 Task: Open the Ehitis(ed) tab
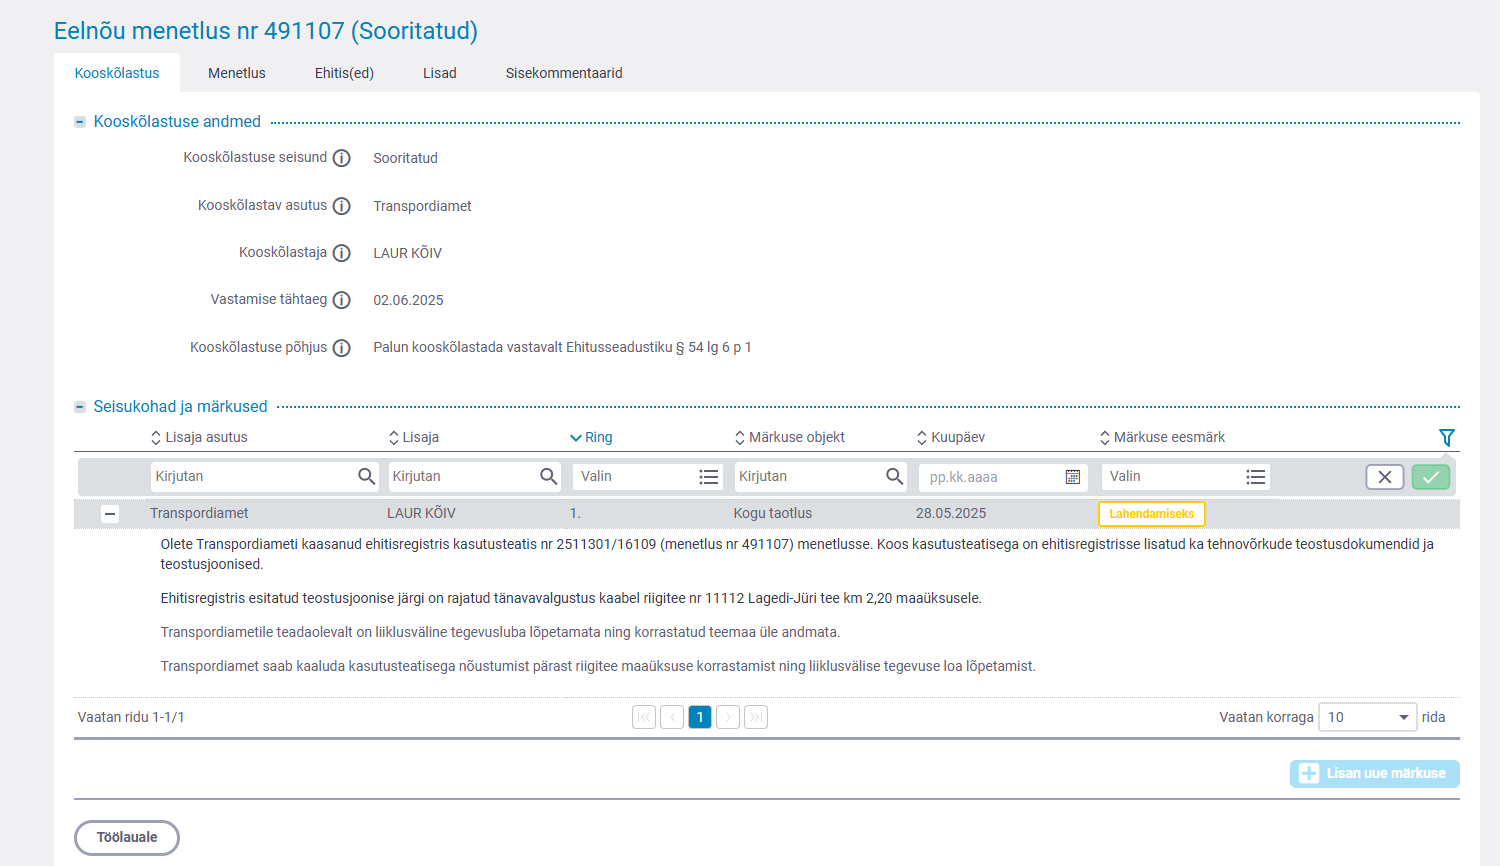tap(344, 73)
